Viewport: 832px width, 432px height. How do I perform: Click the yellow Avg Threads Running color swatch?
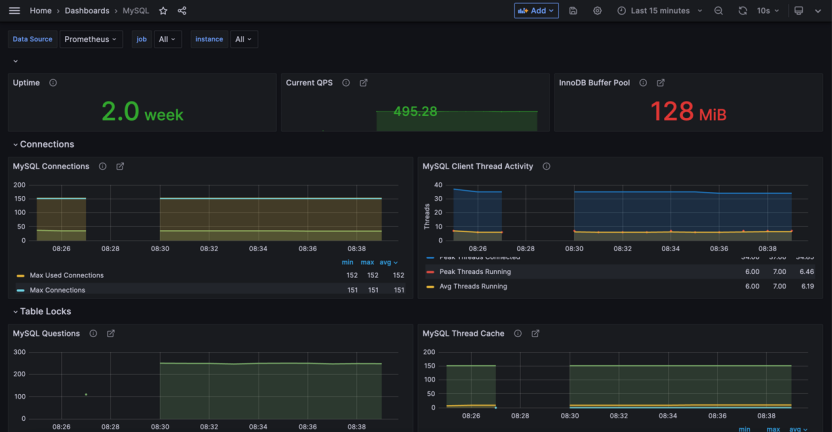(430, 287)
